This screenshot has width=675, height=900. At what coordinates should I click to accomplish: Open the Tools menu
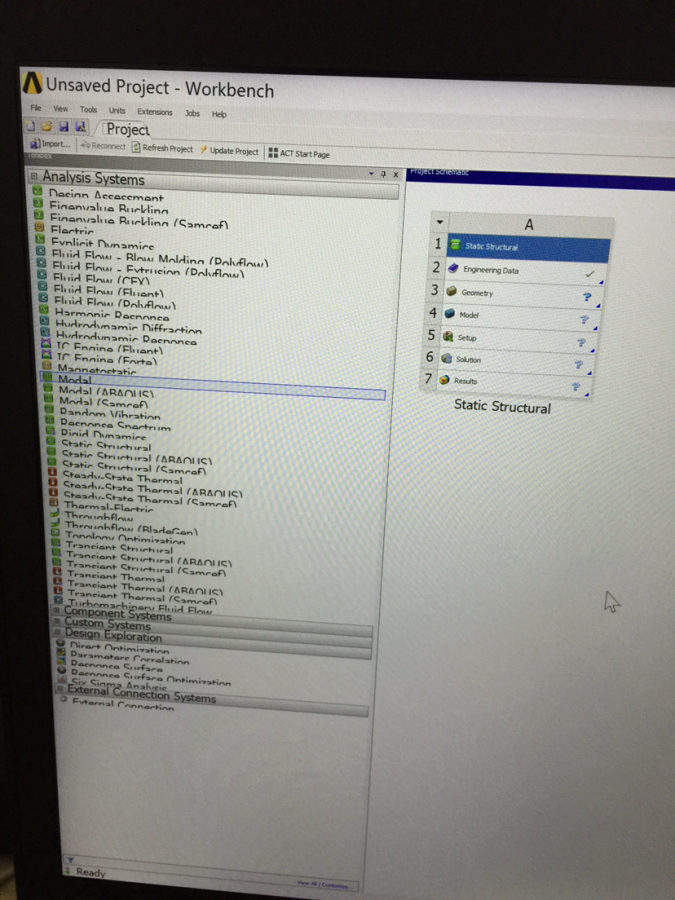coord(88,109)
